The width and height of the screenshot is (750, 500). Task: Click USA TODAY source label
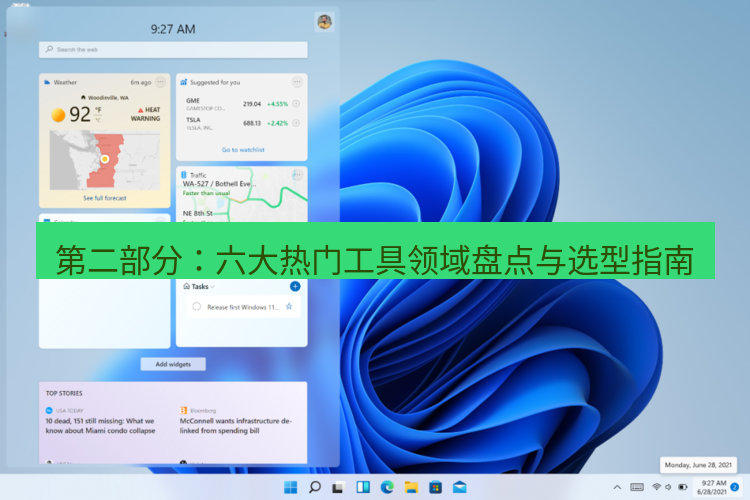click(69, 411)
